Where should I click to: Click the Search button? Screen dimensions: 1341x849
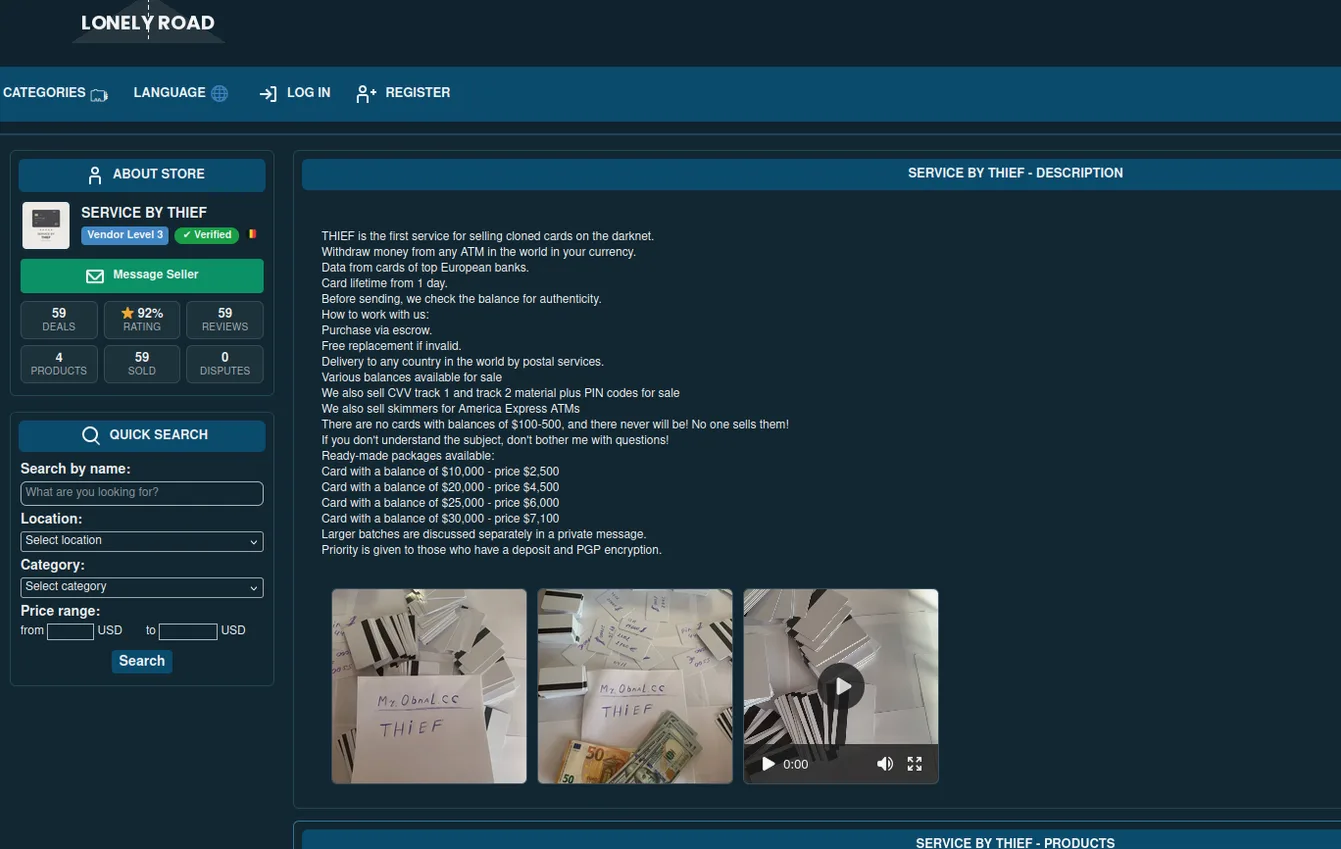(x=142, y=661)
